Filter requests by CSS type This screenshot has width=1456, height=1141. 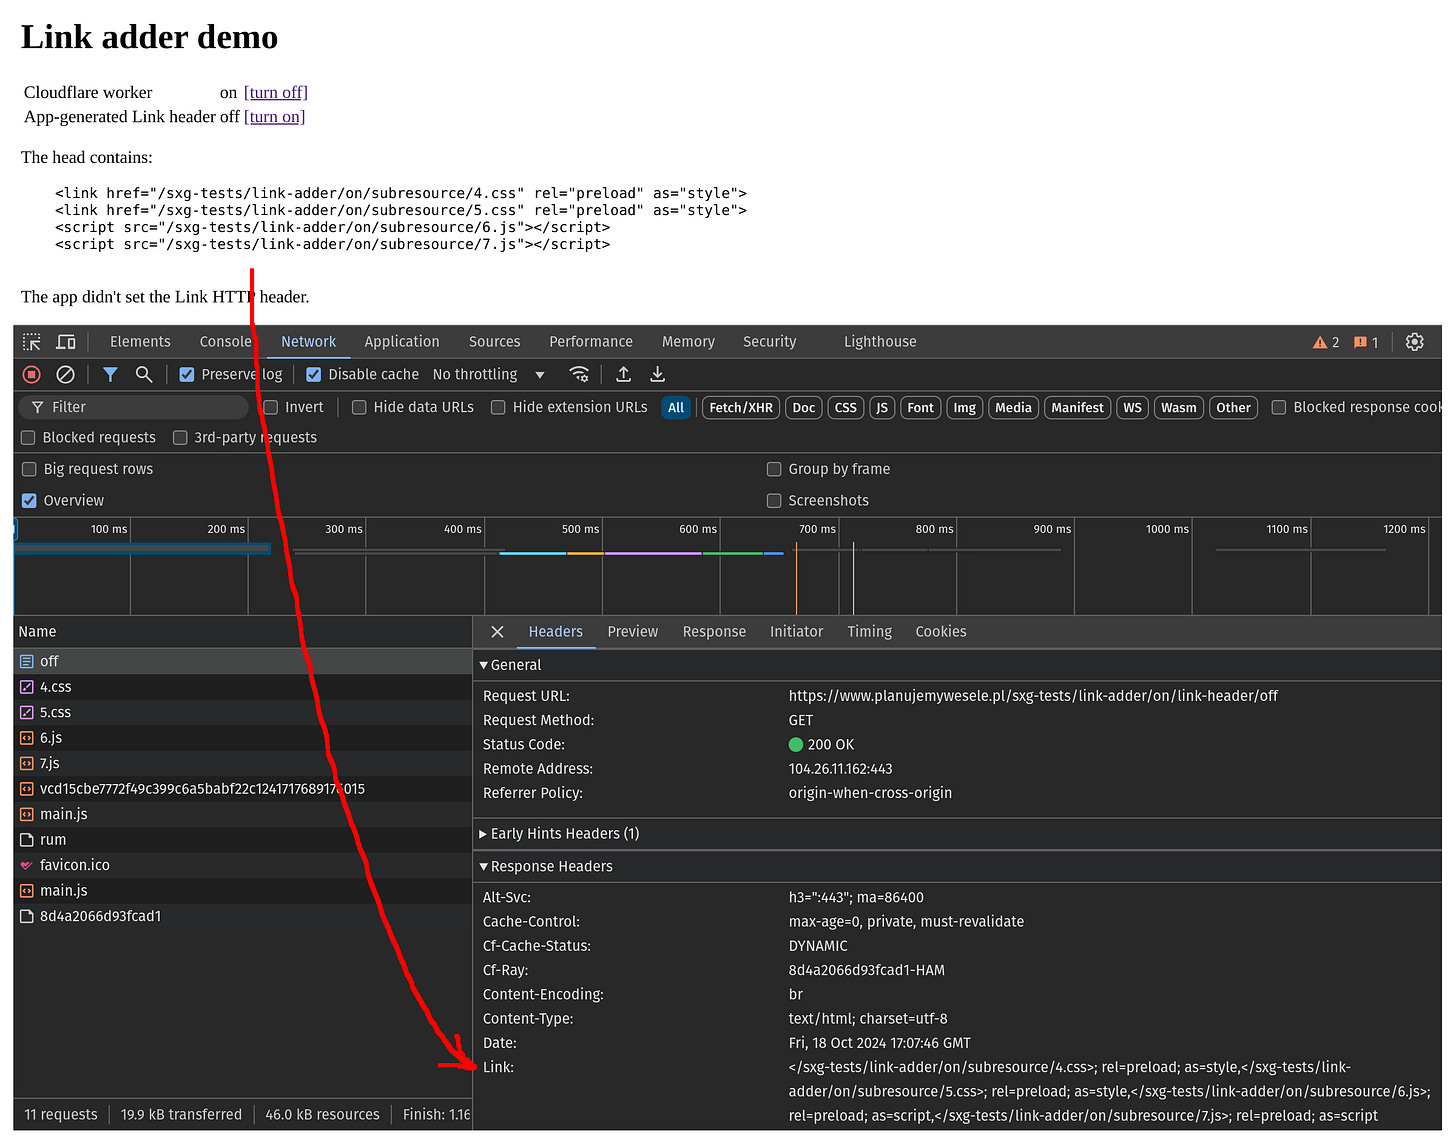[x=845, y=408]
